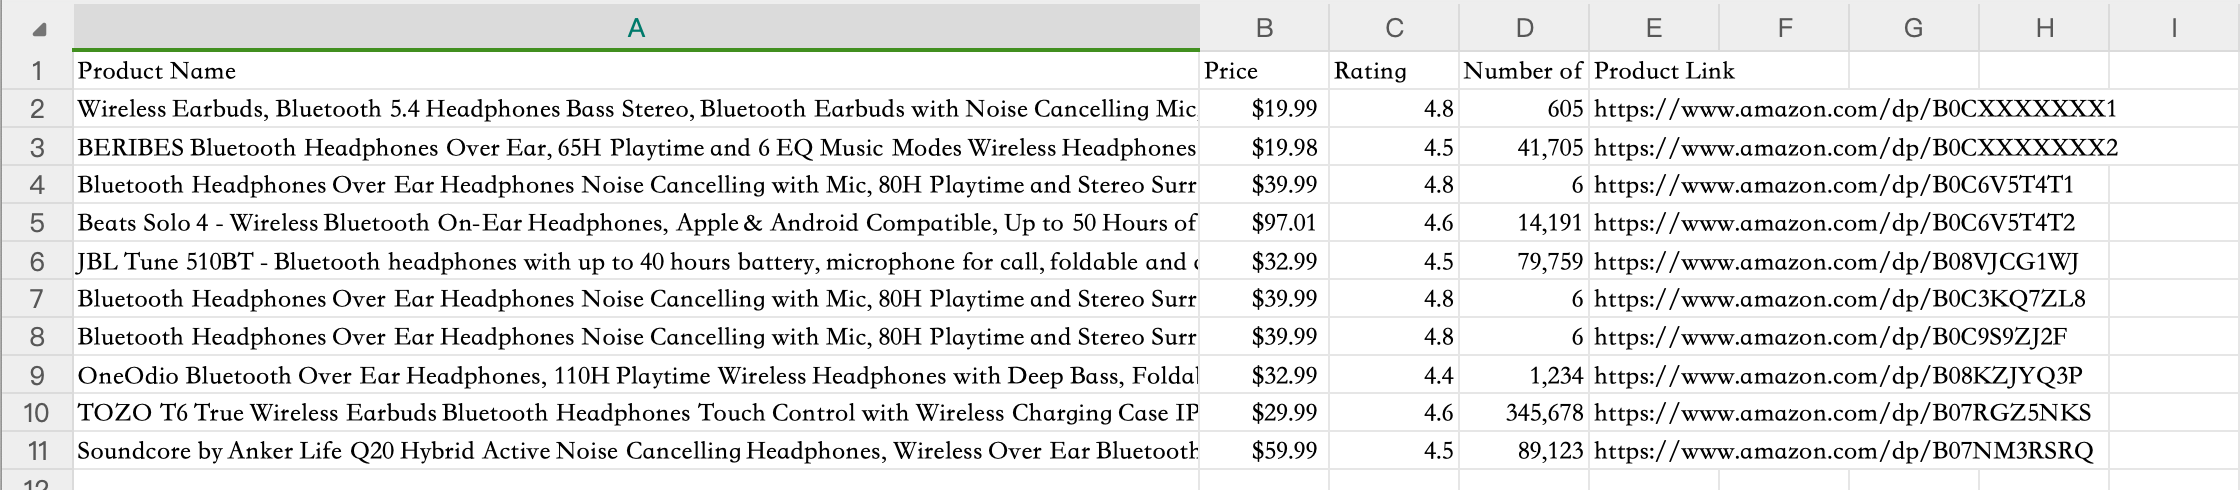Open the B08VJCG1WJ Amazon product link
Viewport: 2240px width, 490px height.
(x=1836, y=262)
